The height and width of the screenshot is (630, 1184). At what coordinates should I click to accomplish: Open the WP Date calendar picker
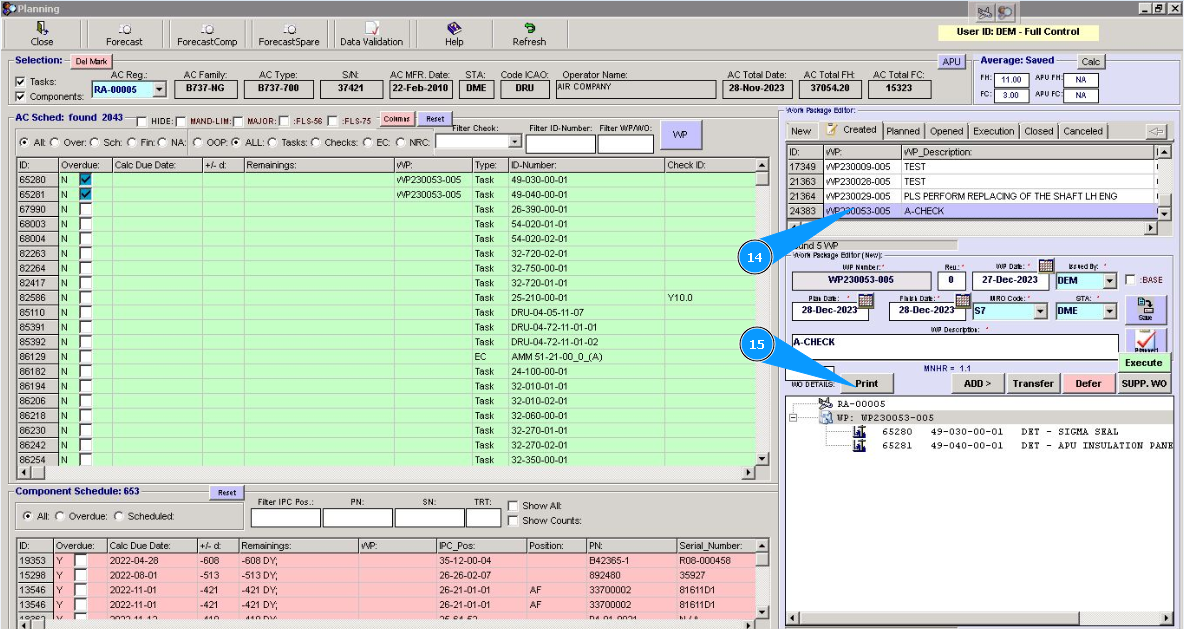1046,266
